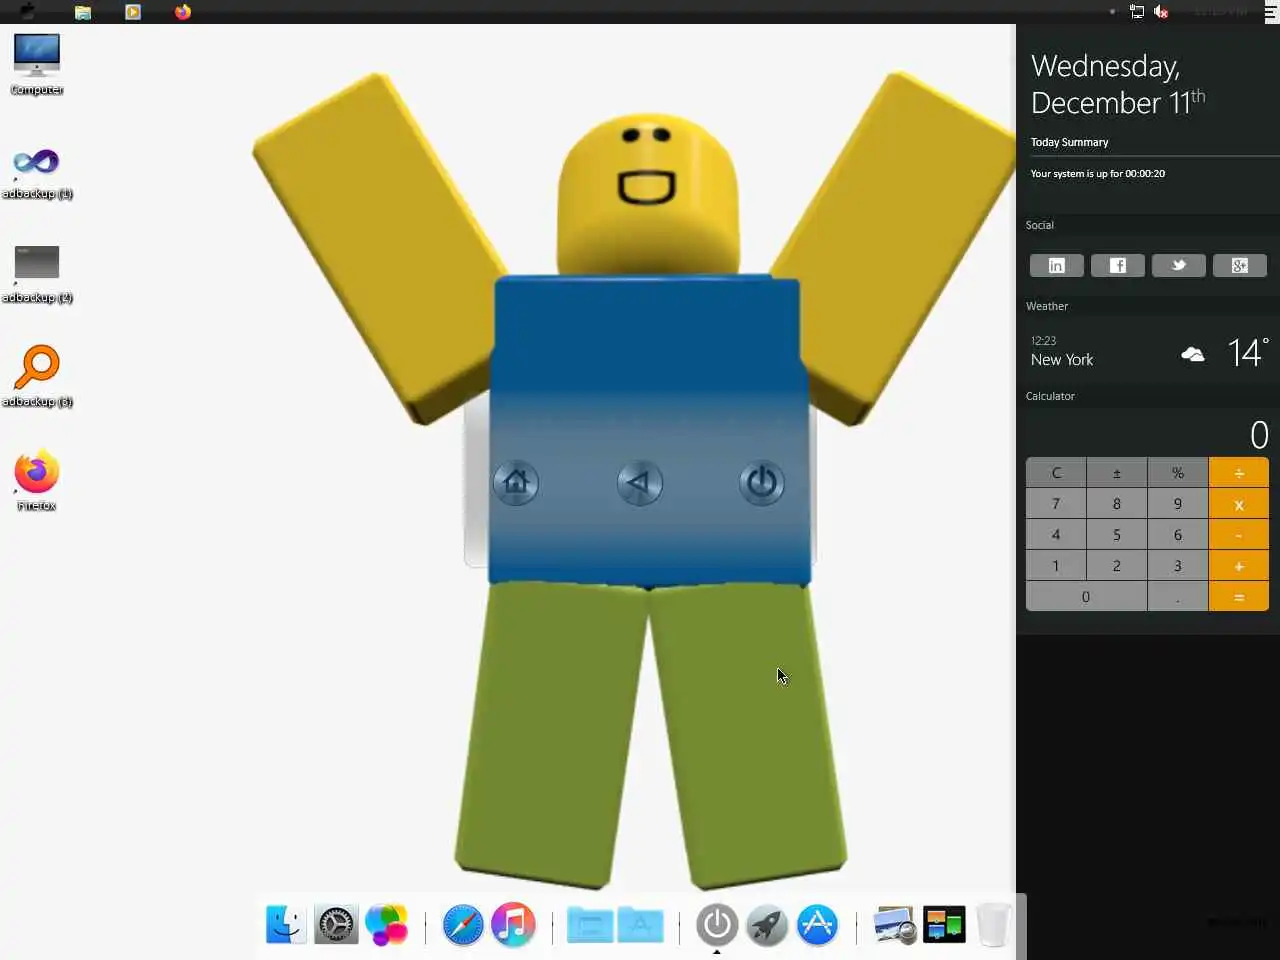Click the muted volume tray icon

(x=1161, y=12)
